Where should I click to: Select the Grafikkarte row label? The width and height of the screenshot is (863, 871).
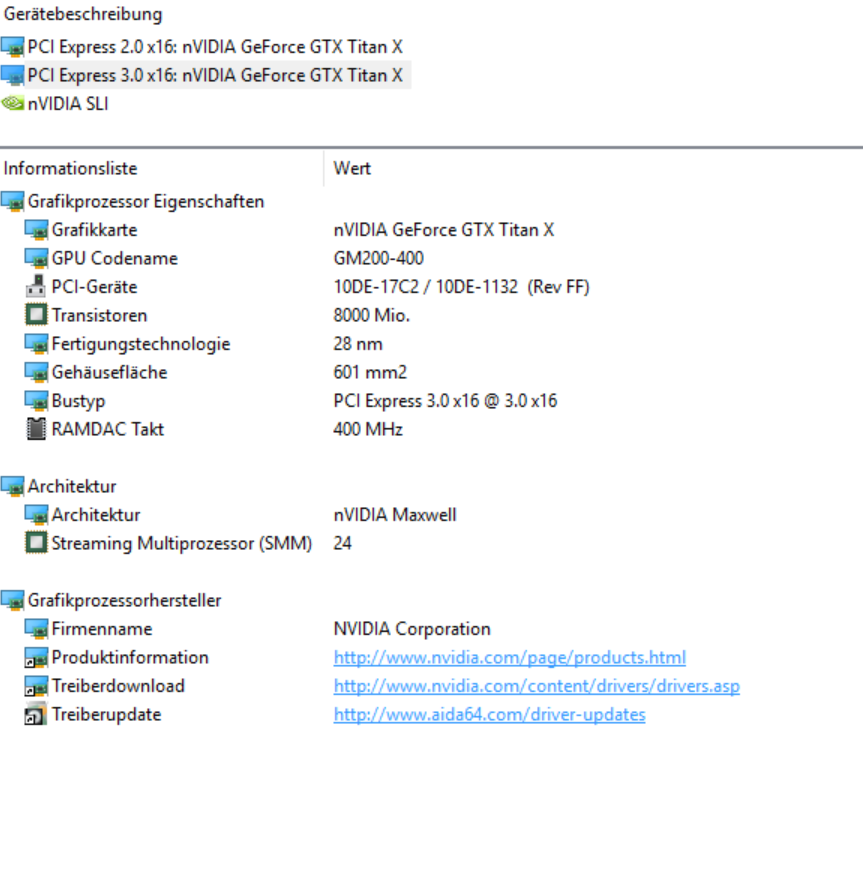click(x=94, y=230)
